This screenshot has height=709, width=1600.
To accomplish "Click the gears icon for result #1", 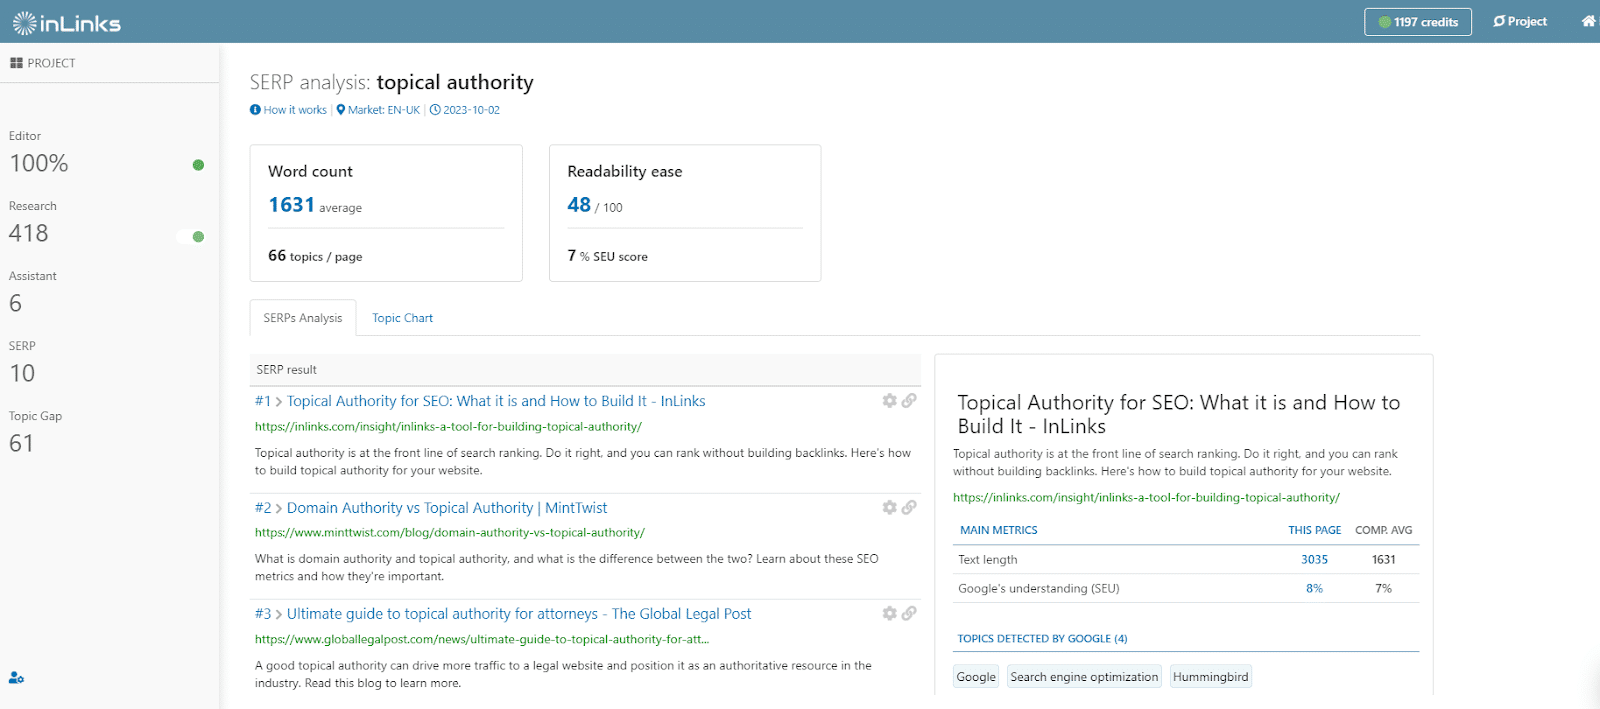I will point(890,400).
